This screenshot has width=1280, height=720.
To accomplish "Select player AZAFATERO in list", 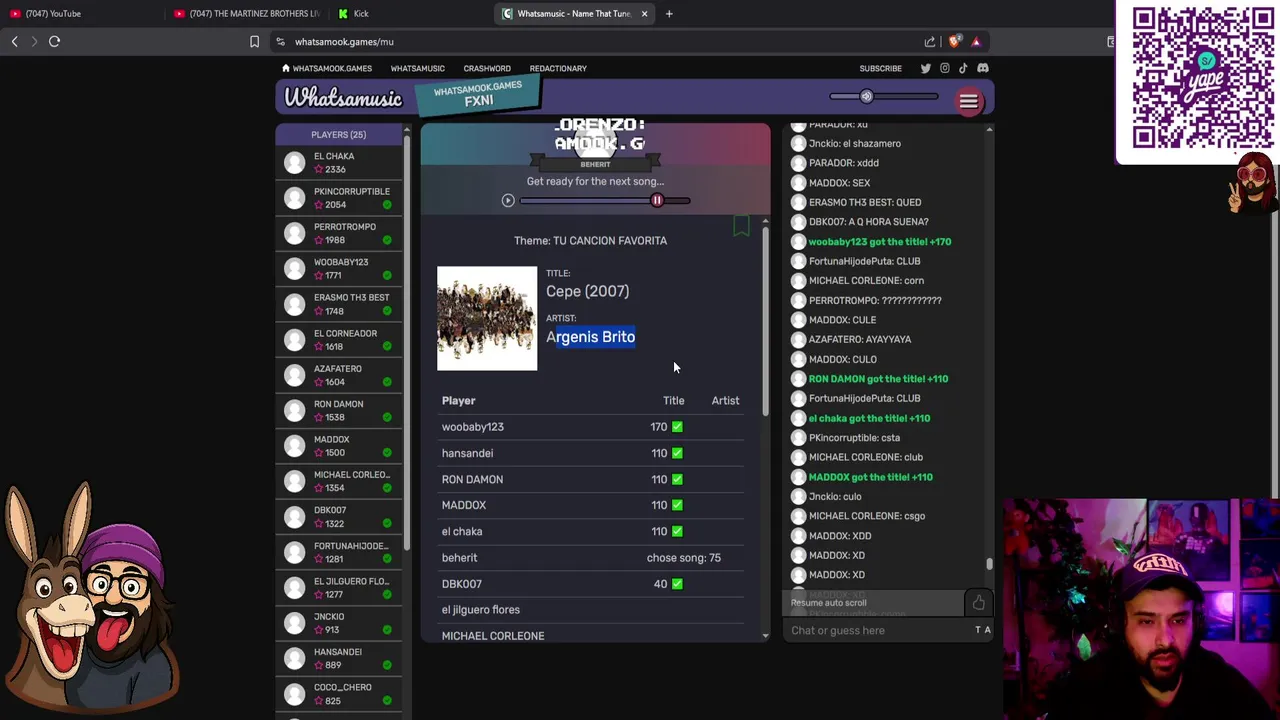I will pyautogui.click(x=338, y=375).
